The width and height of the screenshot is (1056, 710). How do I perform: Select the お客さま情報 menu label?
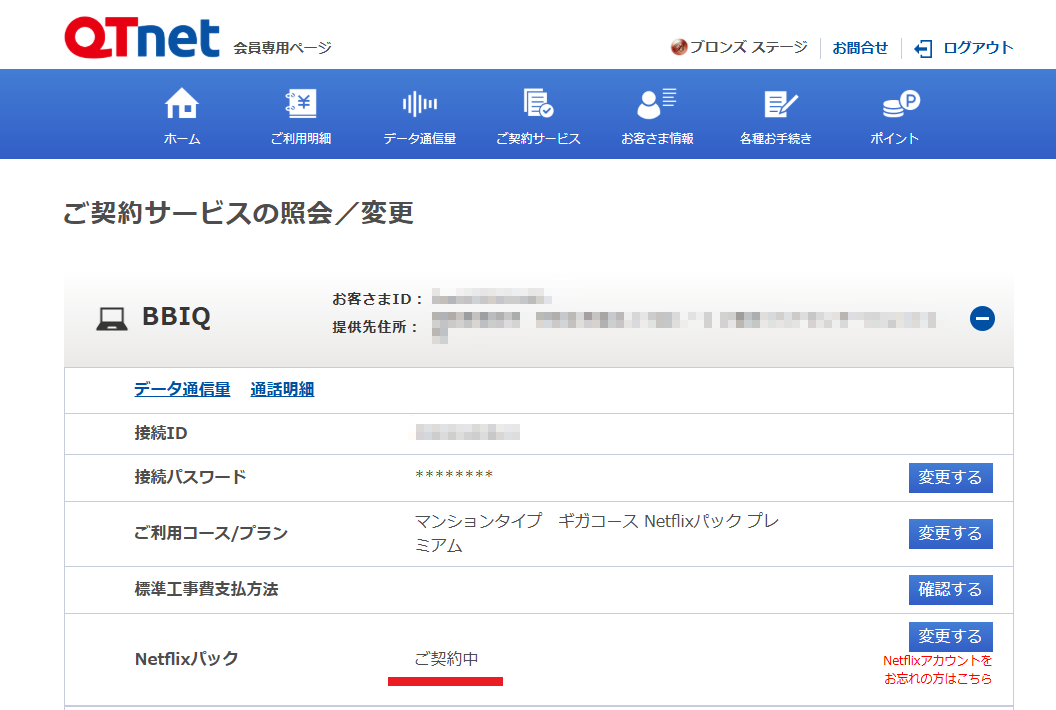pos(657,139)
